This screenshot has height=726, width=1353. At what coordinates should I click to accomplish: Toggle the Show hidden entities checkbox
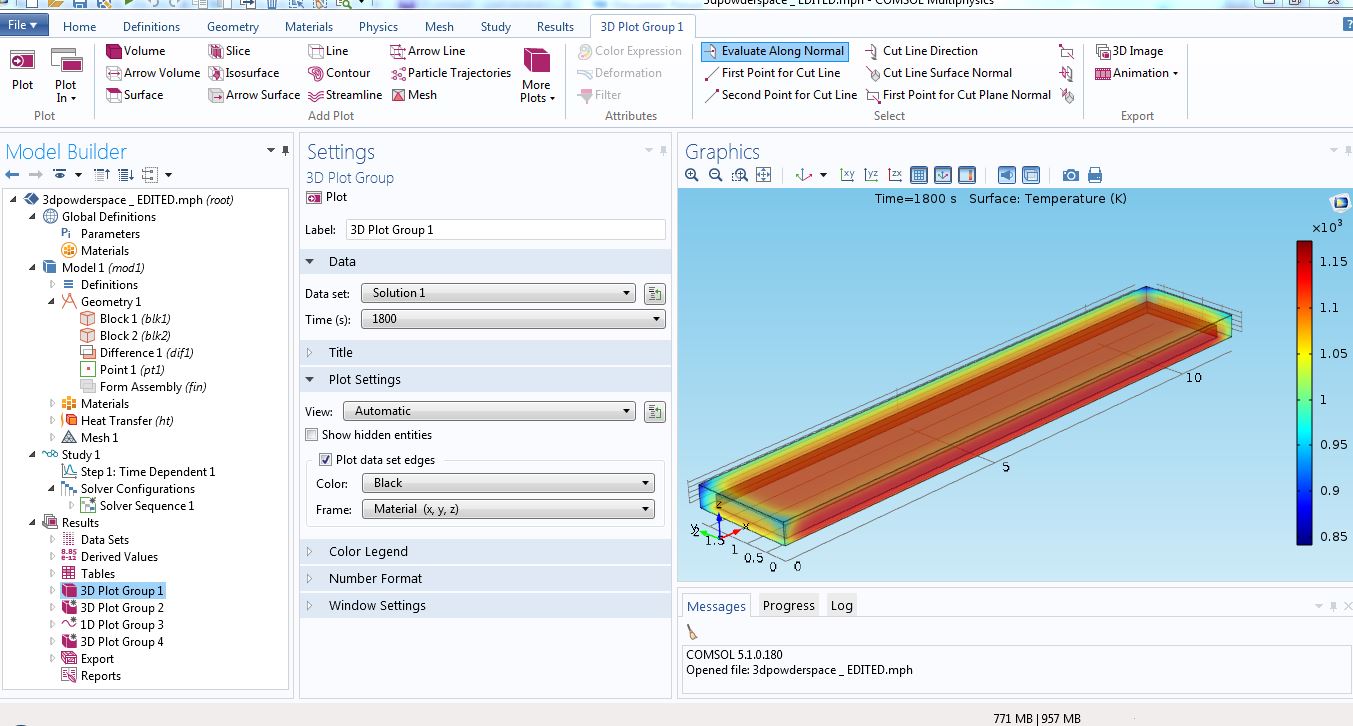(x=313, y=435)
